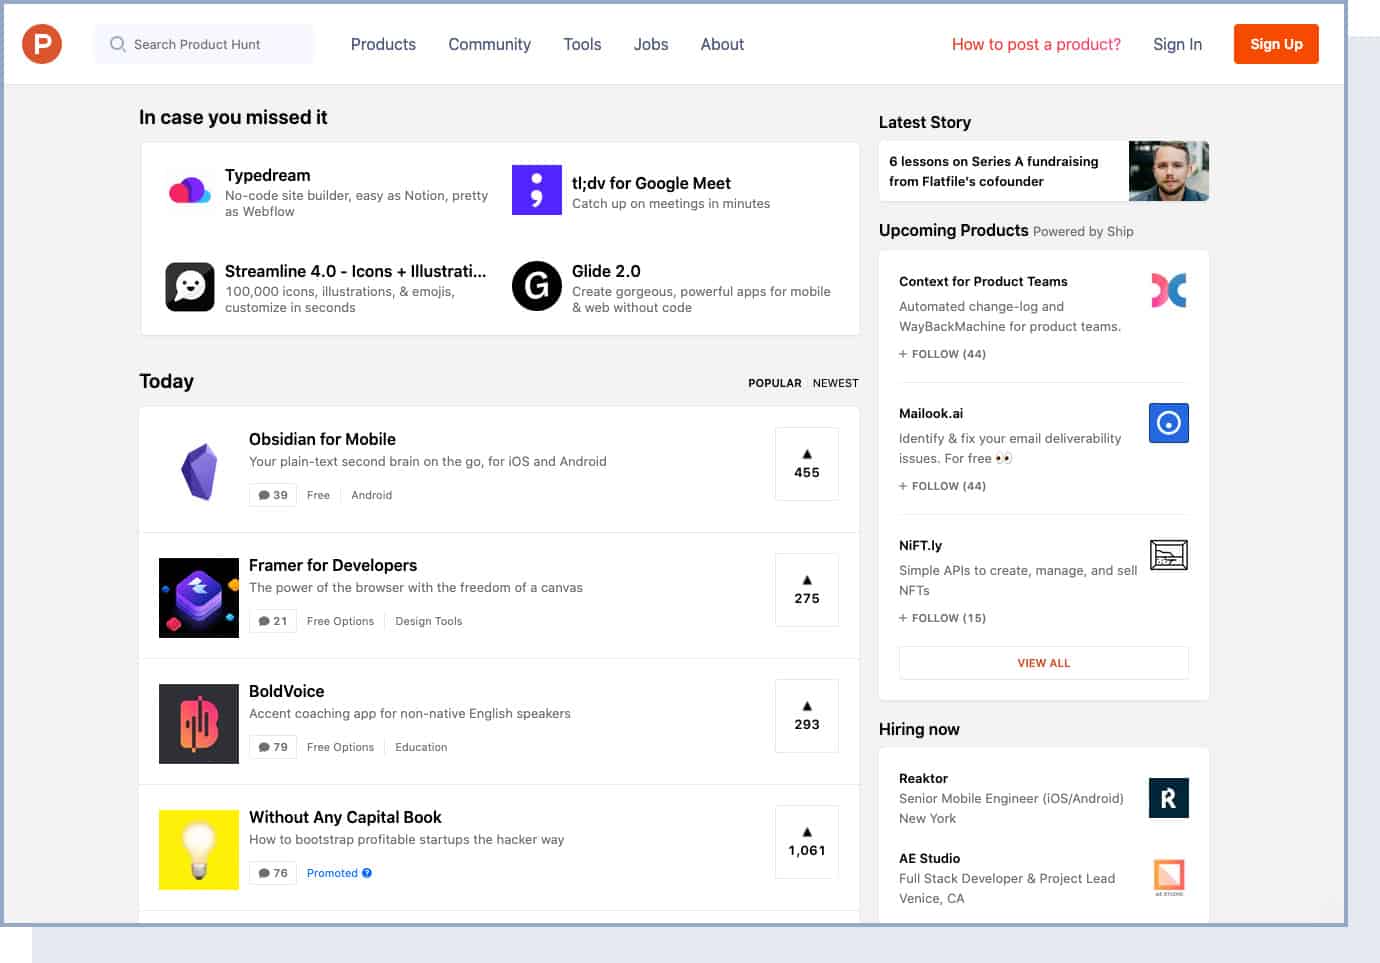1380x963 pixels.
Task: Open the About menu item
Action: click(722, 44)
